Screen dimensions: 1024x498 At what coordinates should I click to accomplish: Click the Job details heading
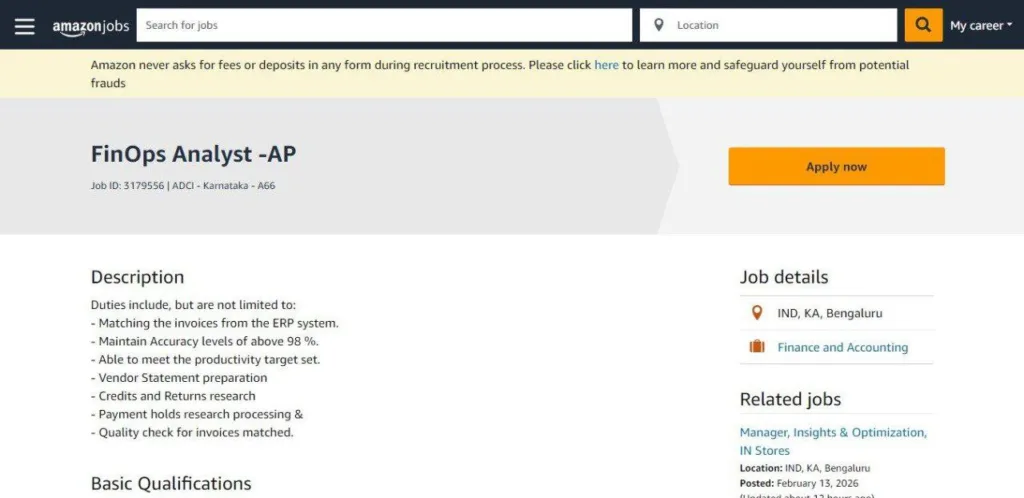pos(784,277)
